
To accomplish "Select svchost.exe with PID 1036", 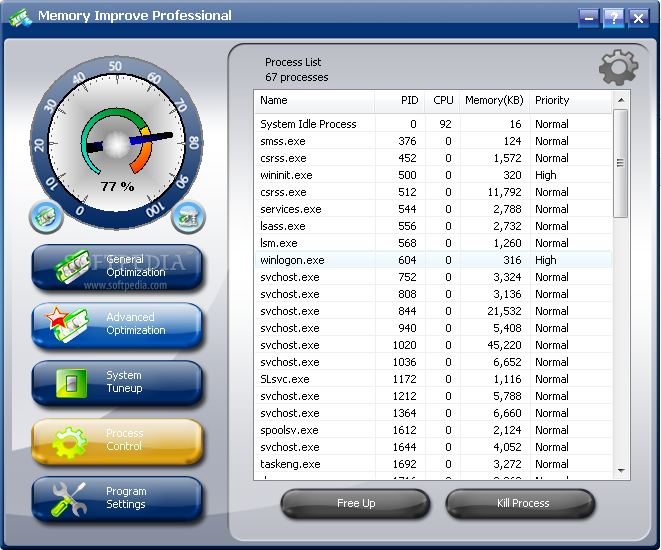I will 433,362.
